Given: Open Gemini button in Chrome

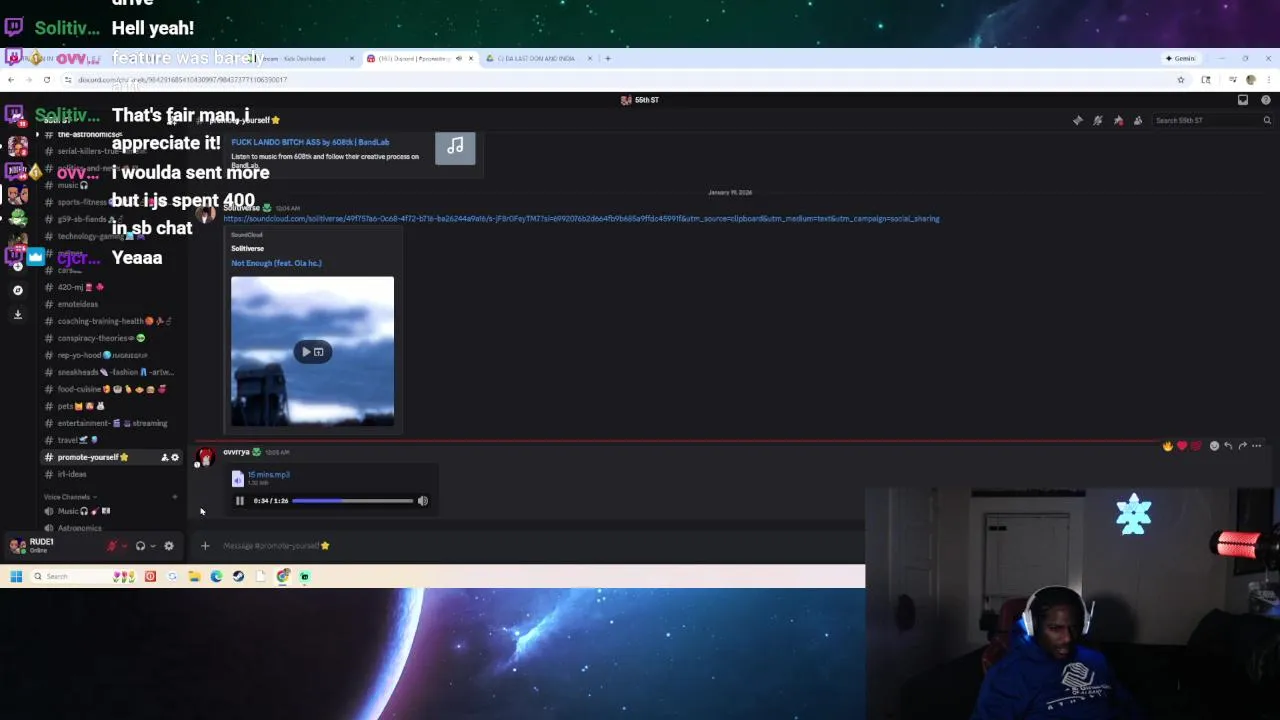Looking at the screenshot, I should point(1181,58).
